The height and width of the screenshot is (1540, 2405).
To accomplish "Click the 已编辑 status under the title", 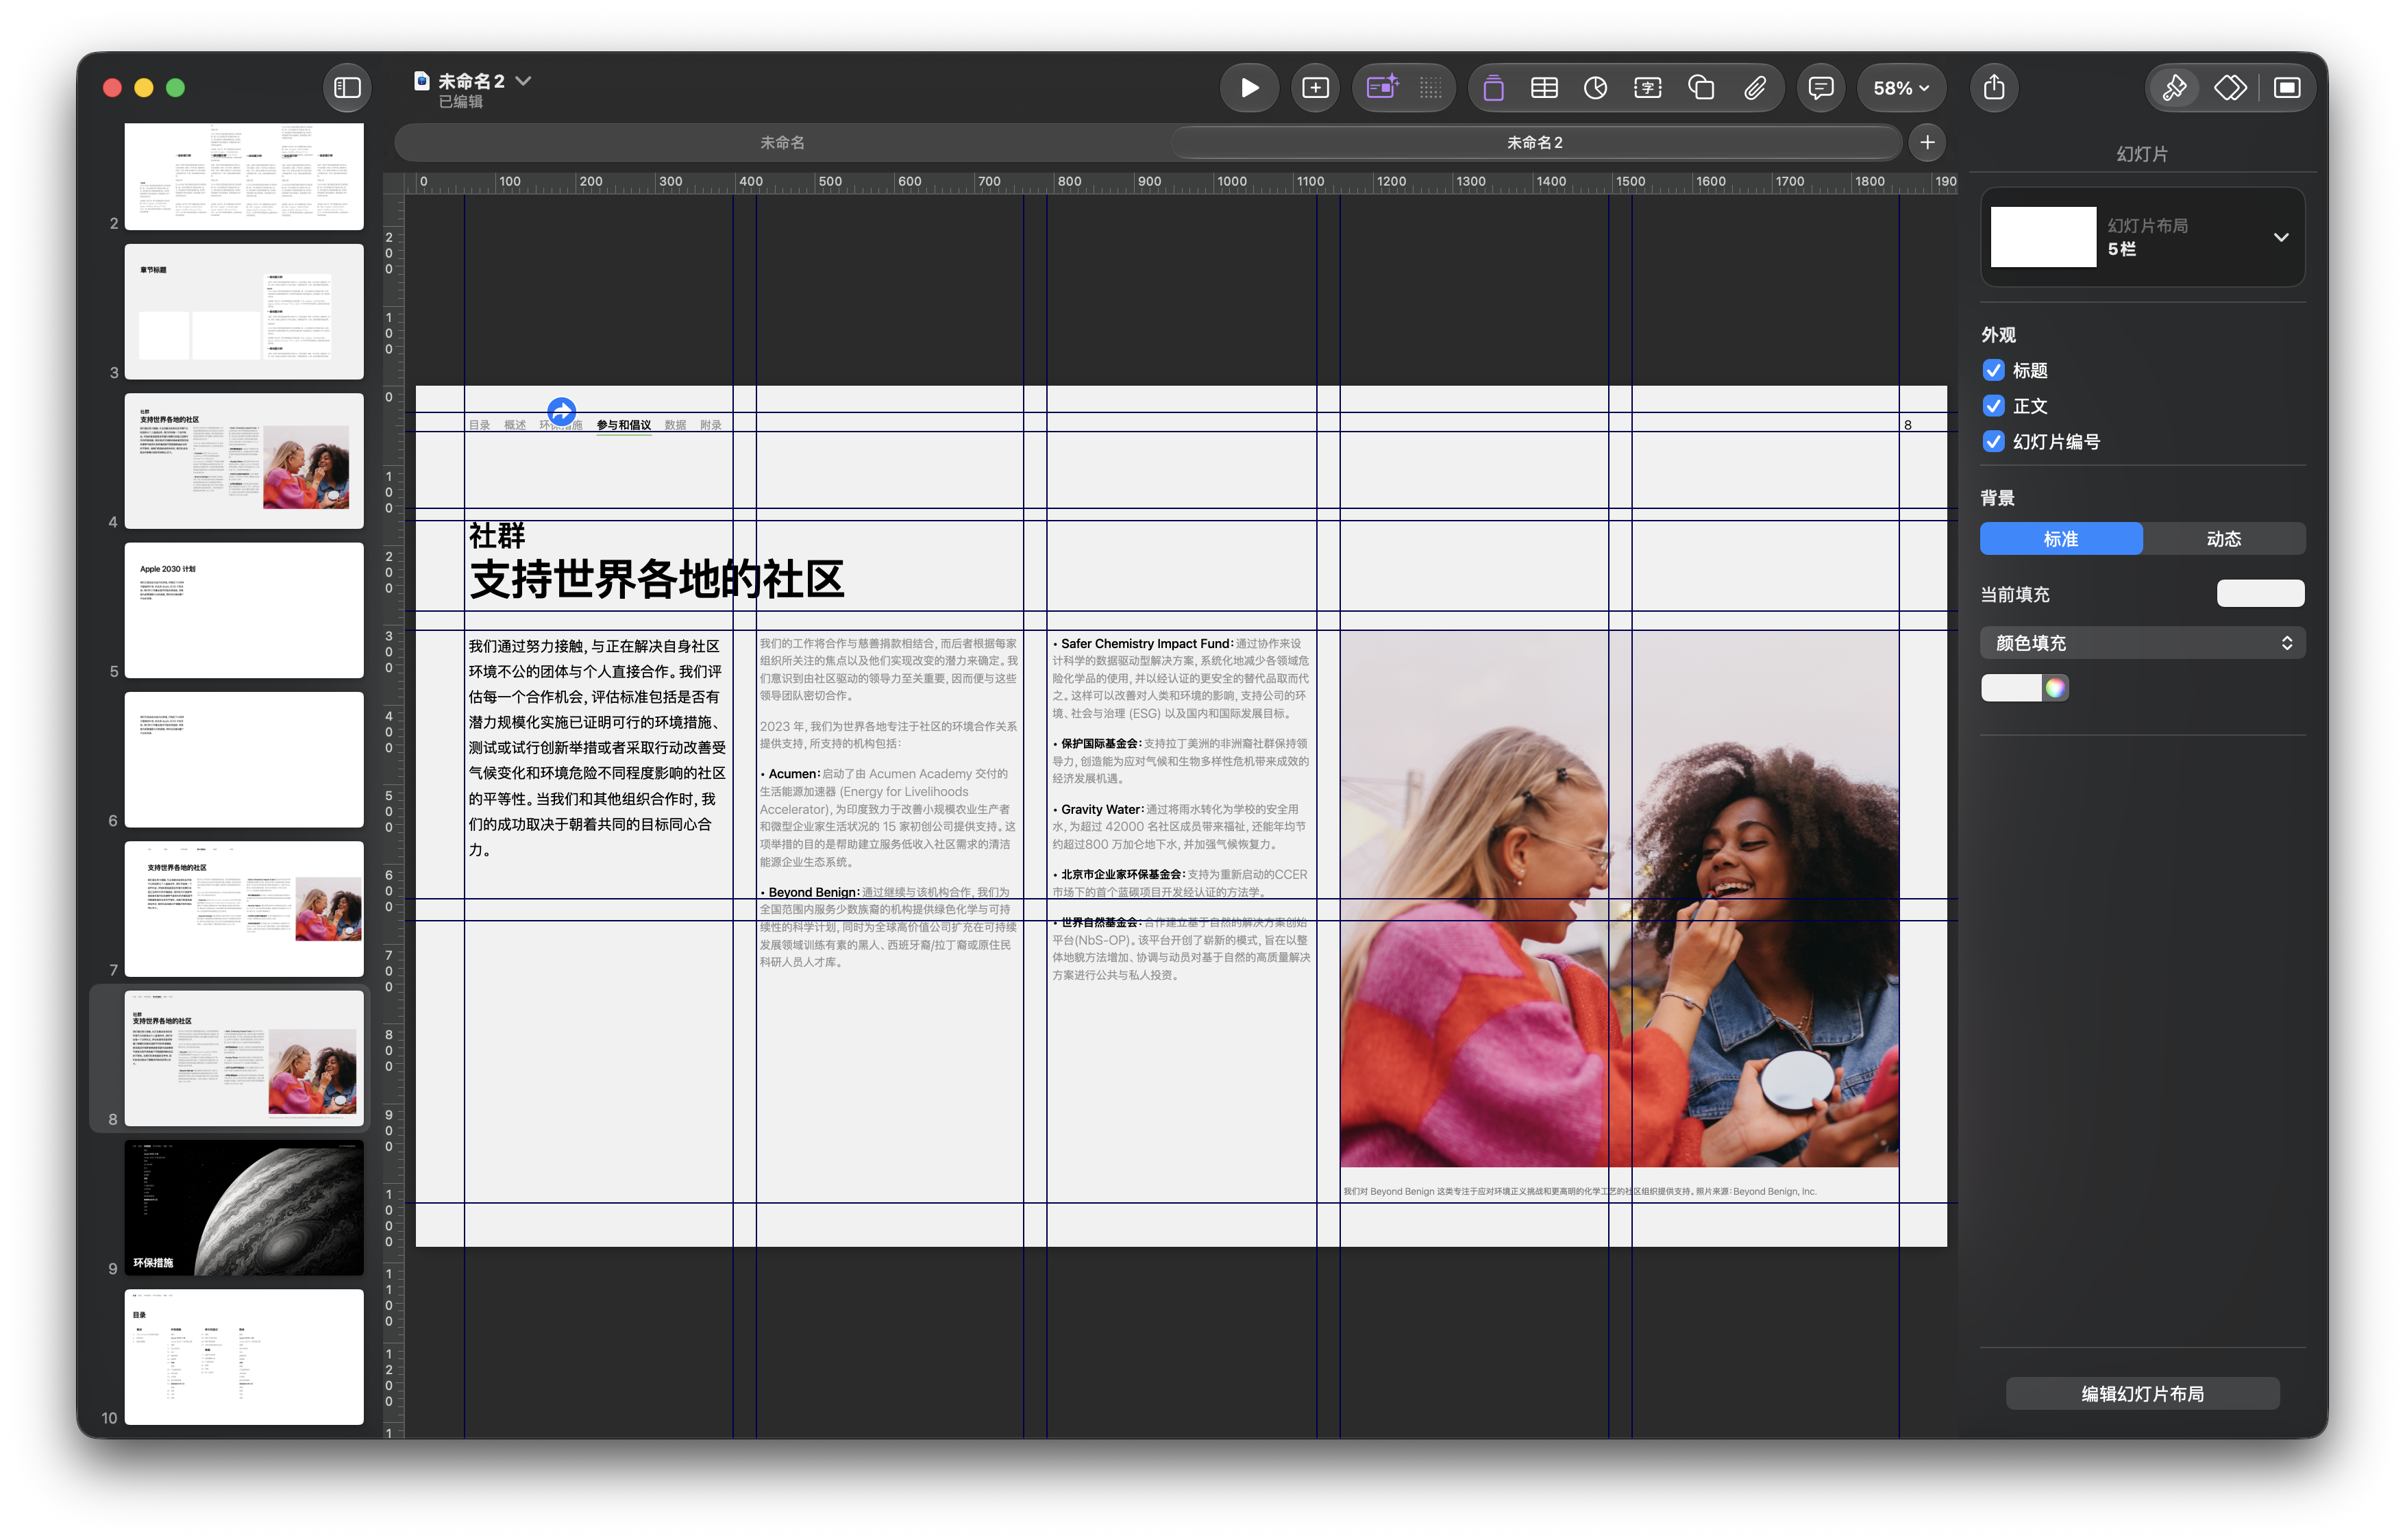I will point(460,102).
